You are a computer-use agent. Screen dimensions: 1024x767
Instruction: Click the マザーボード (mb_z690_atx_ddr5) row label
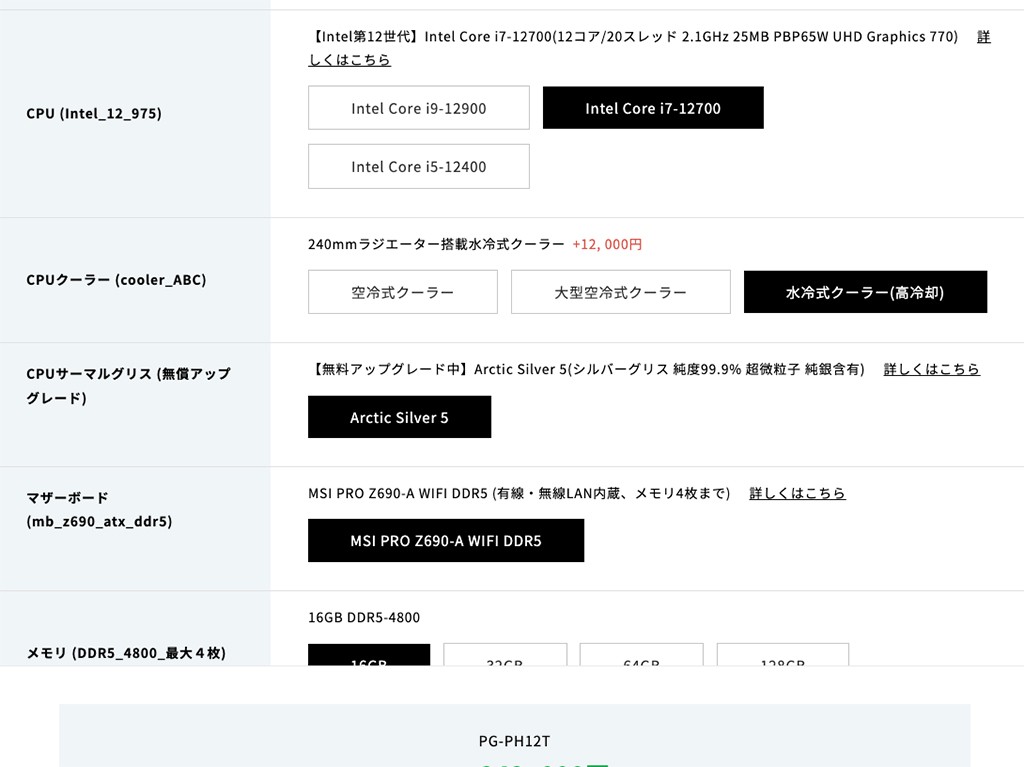coord(99,509)
